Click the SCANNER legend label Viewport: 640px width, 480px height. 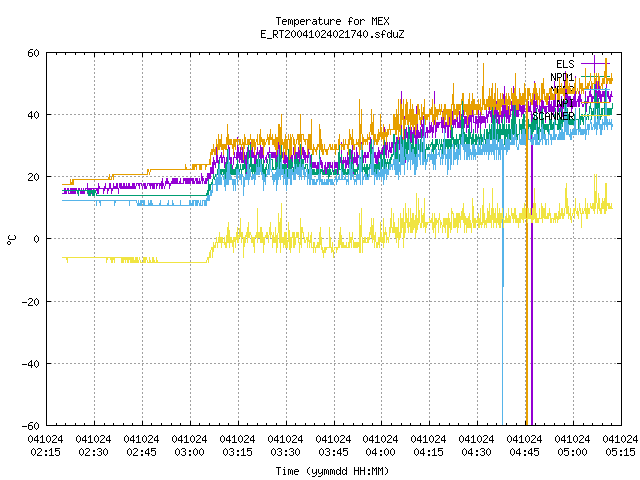(553, 116)
